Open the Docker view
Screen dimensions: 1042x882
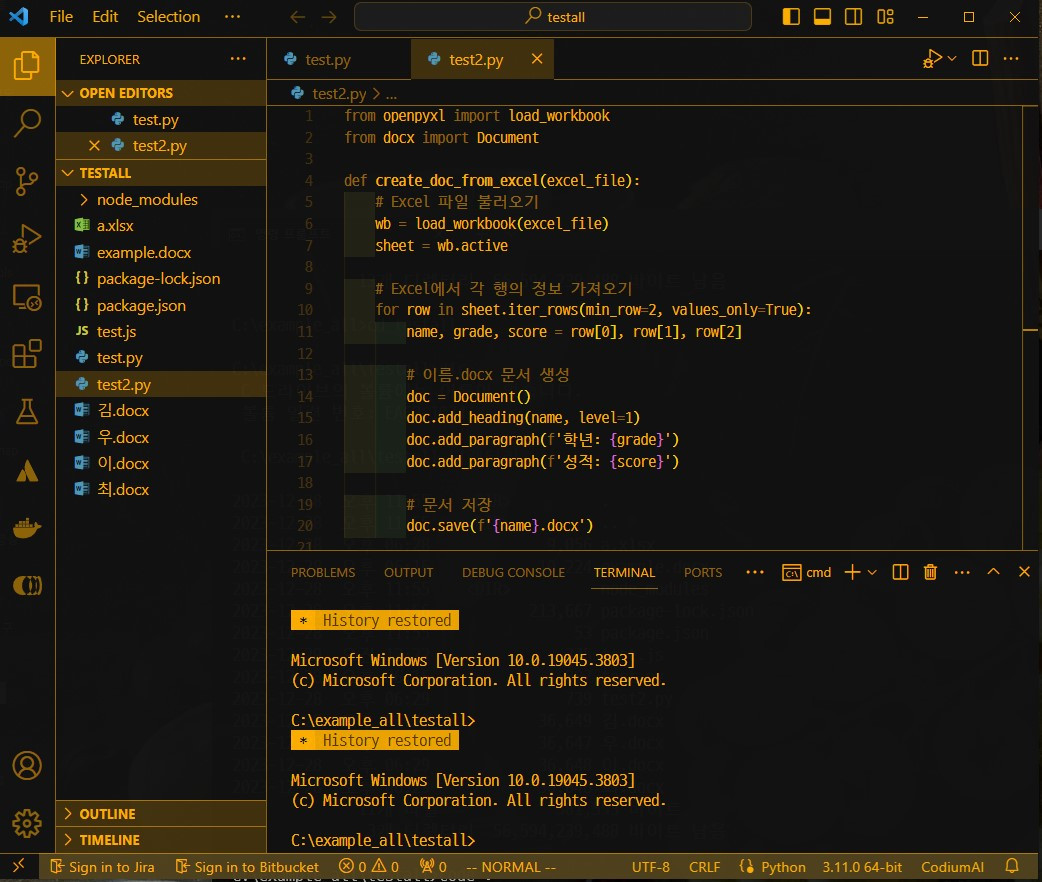27,528
